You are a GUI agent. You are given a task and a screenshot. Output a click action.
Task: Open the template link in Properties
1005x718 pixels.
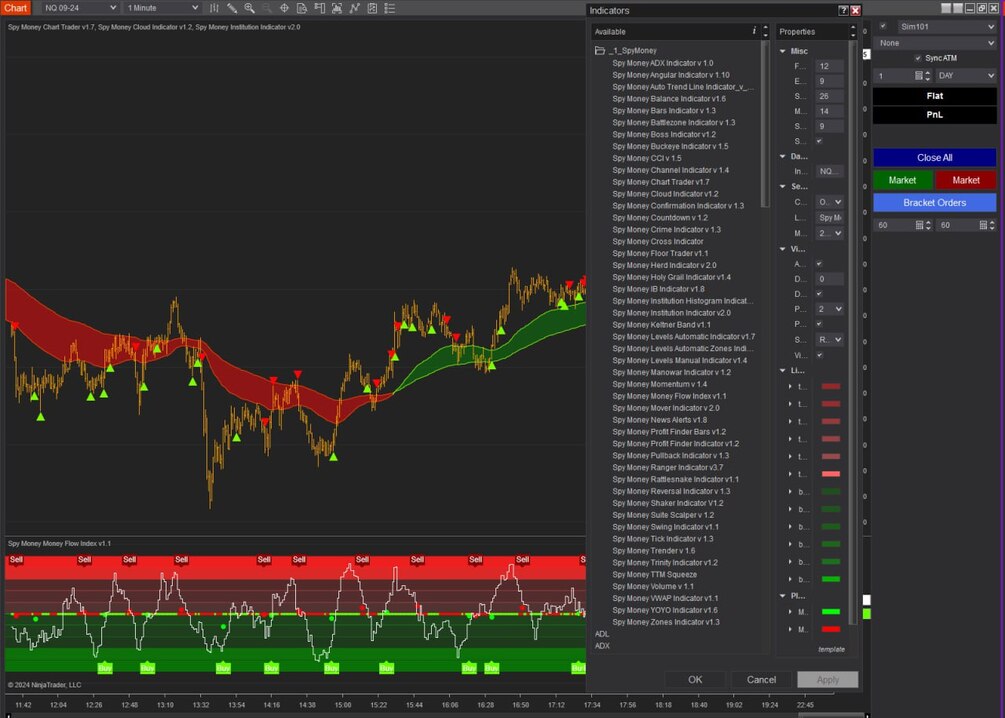[831, 649]
